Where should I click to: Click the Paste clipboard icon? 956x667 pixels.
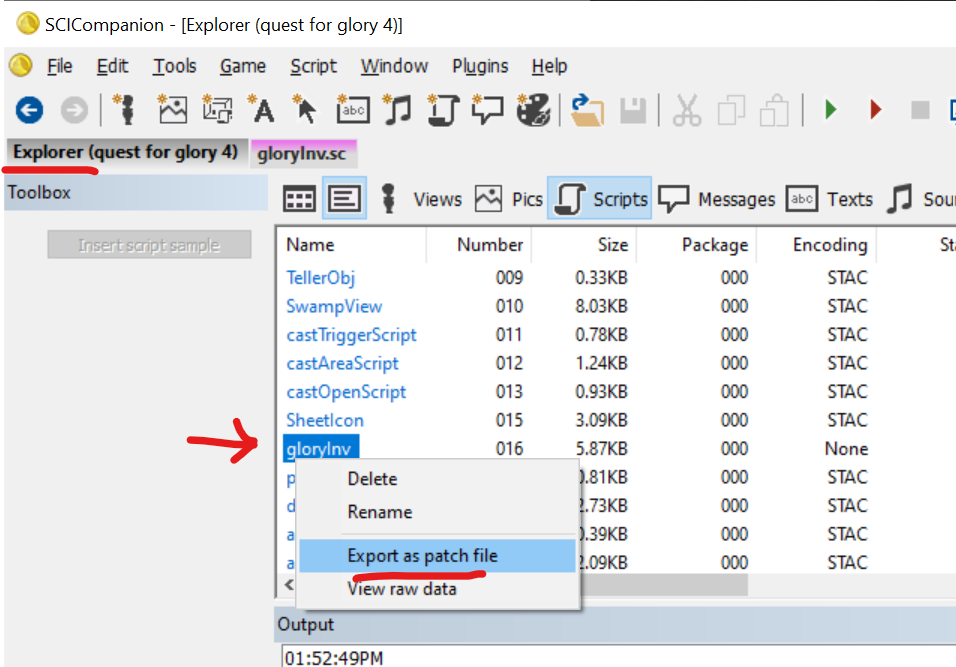775,111
